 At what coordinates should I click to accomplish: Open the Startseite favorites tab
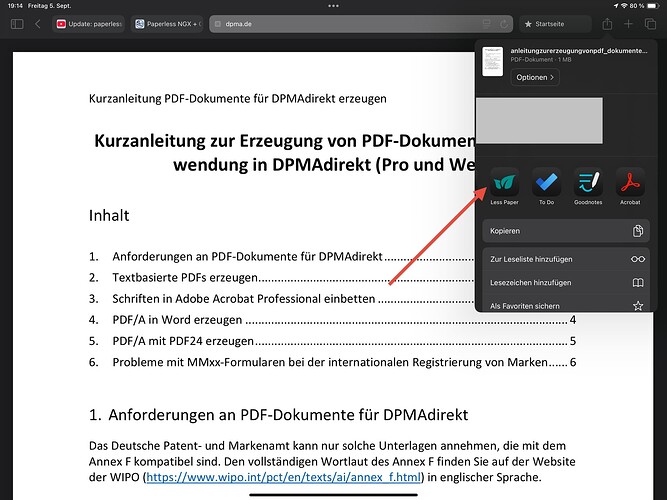555,24
